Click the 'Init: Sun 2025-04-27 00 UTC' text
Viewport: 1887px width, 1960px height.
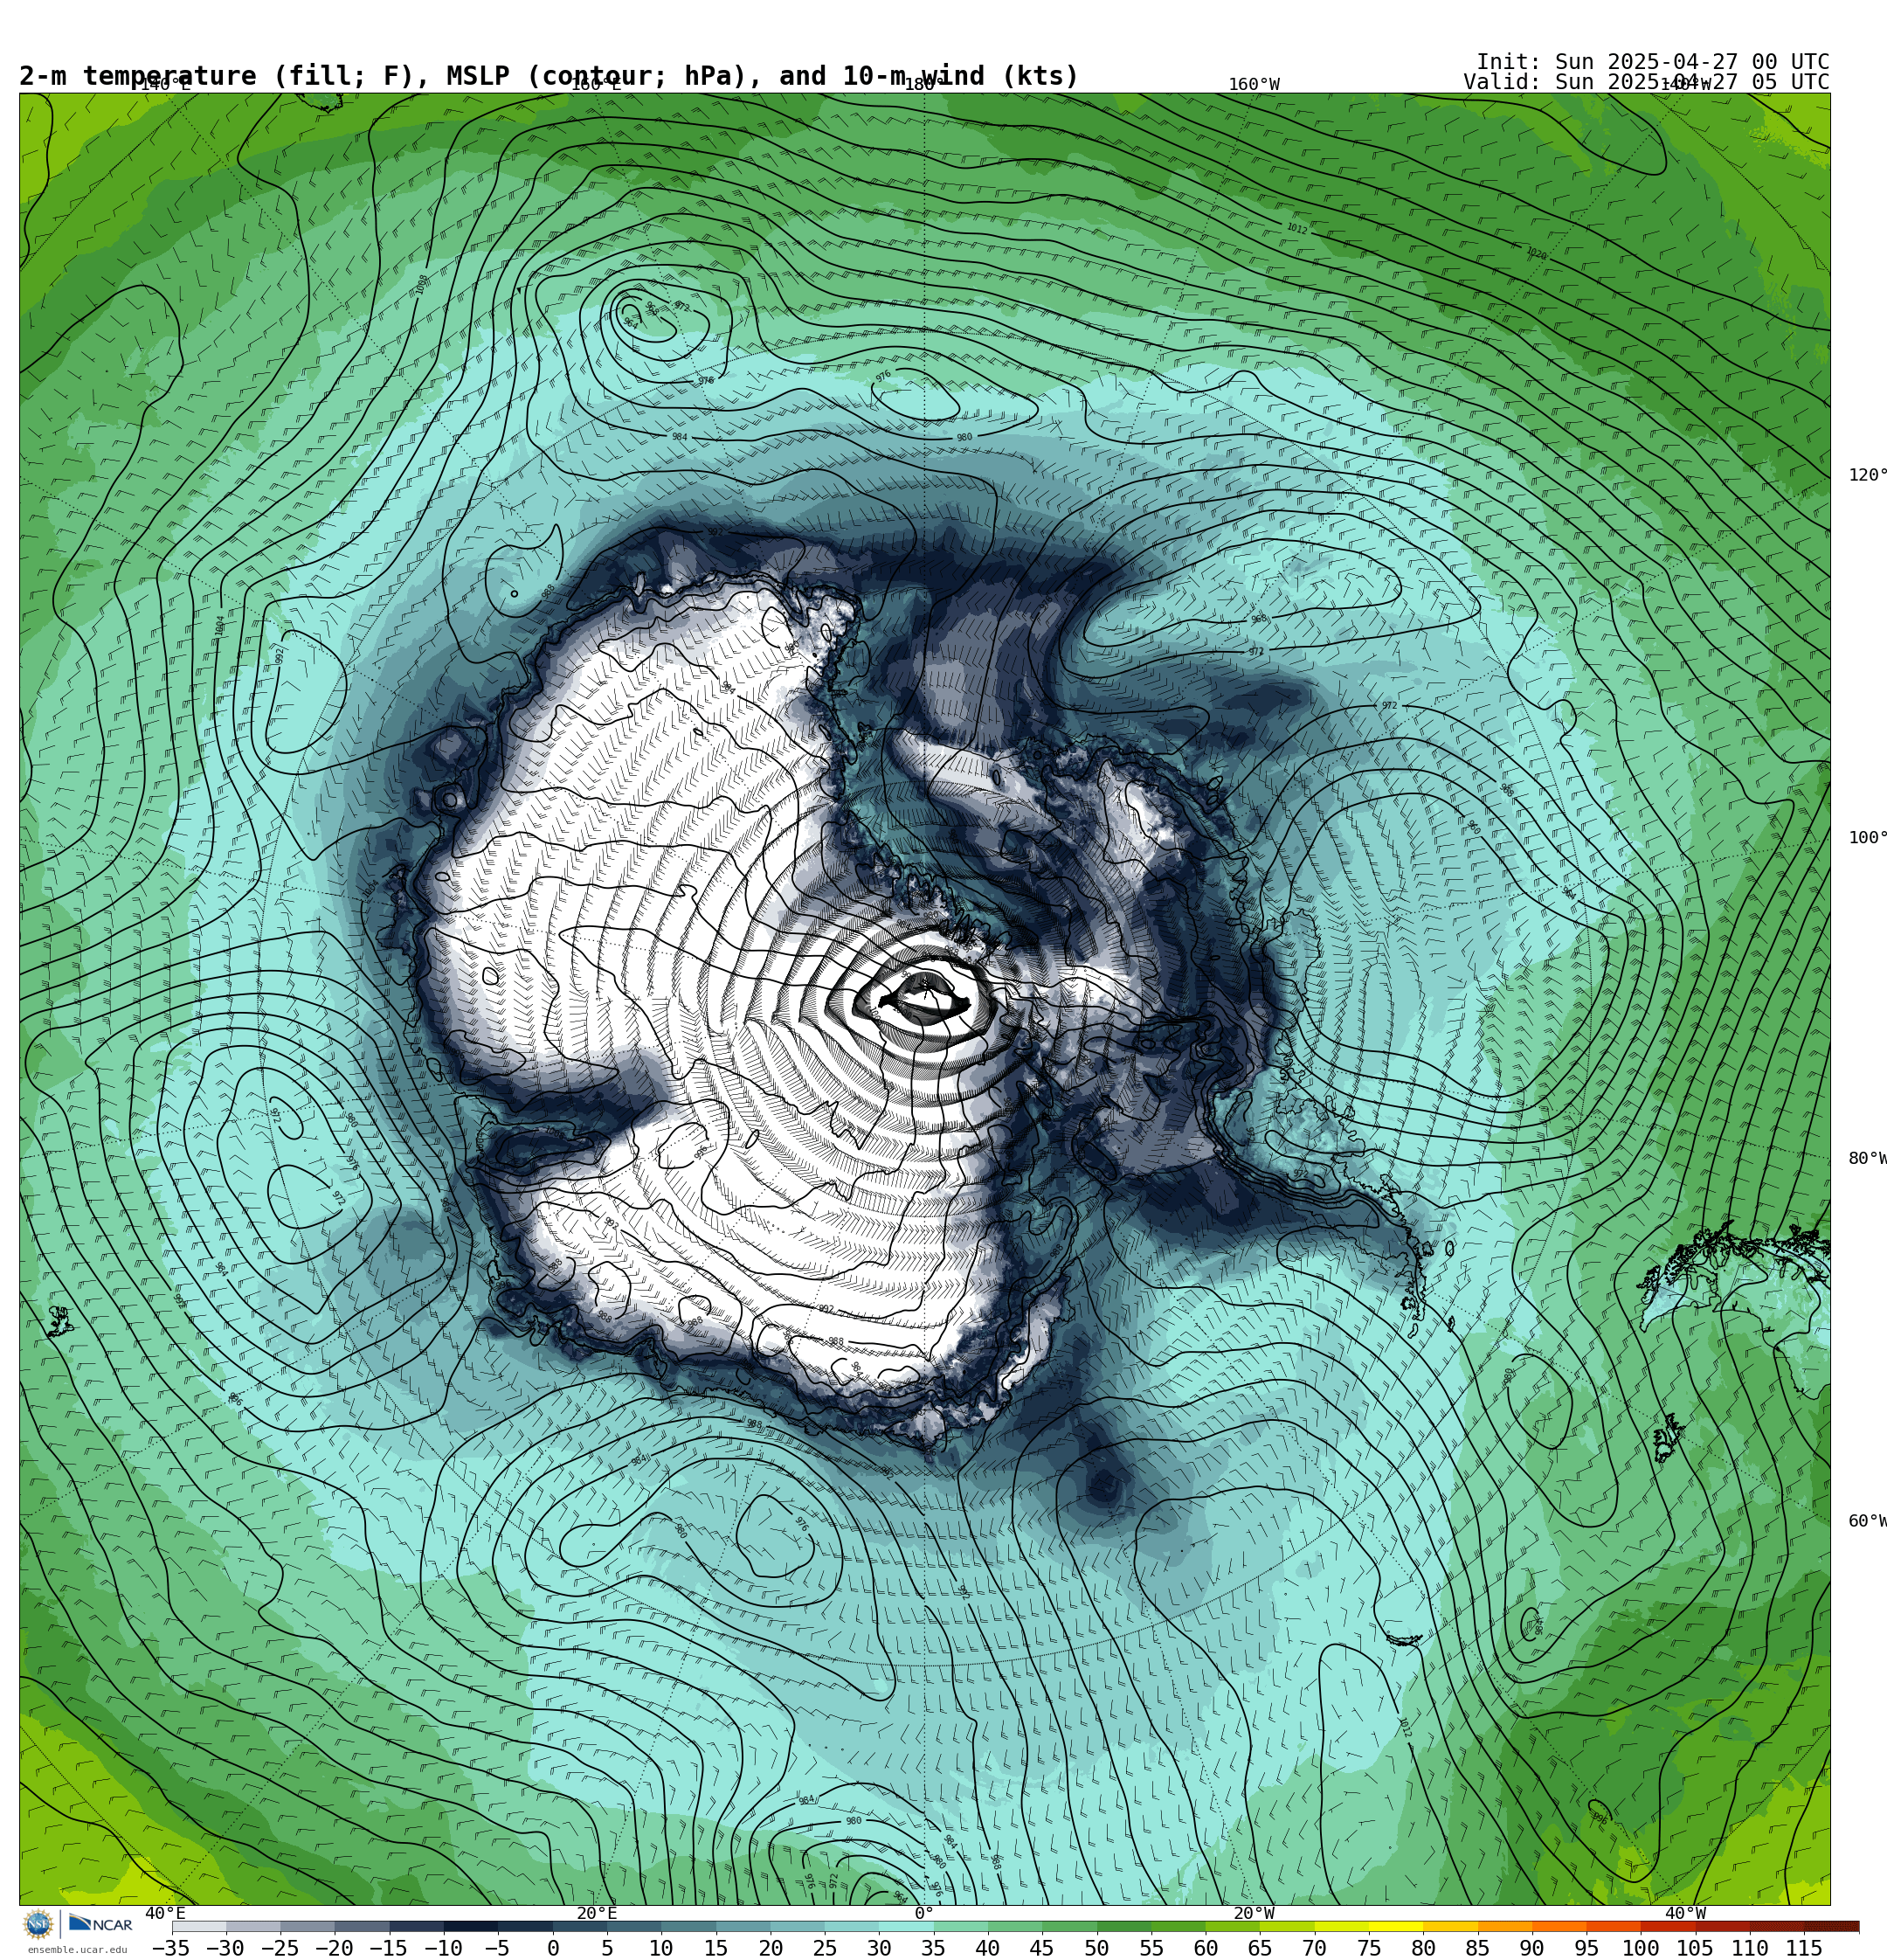1652,62
